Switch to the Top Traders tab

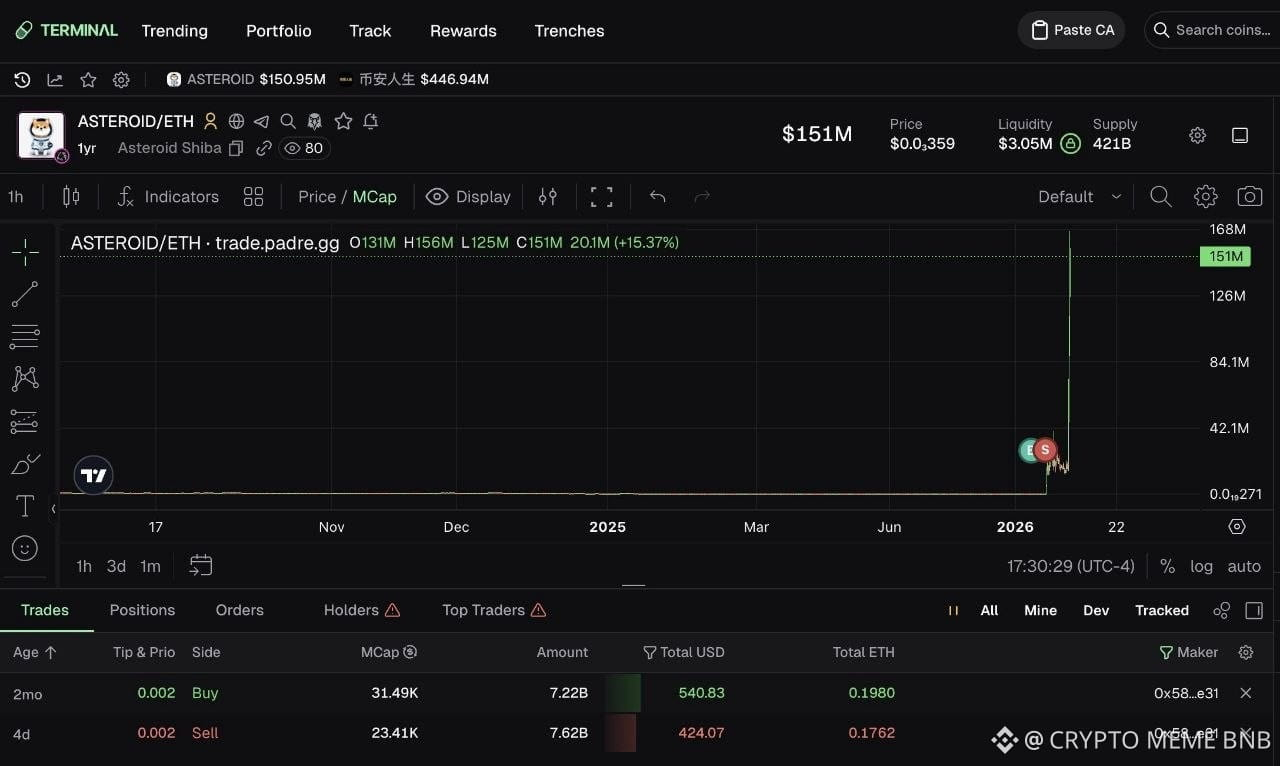coord(494,610)
